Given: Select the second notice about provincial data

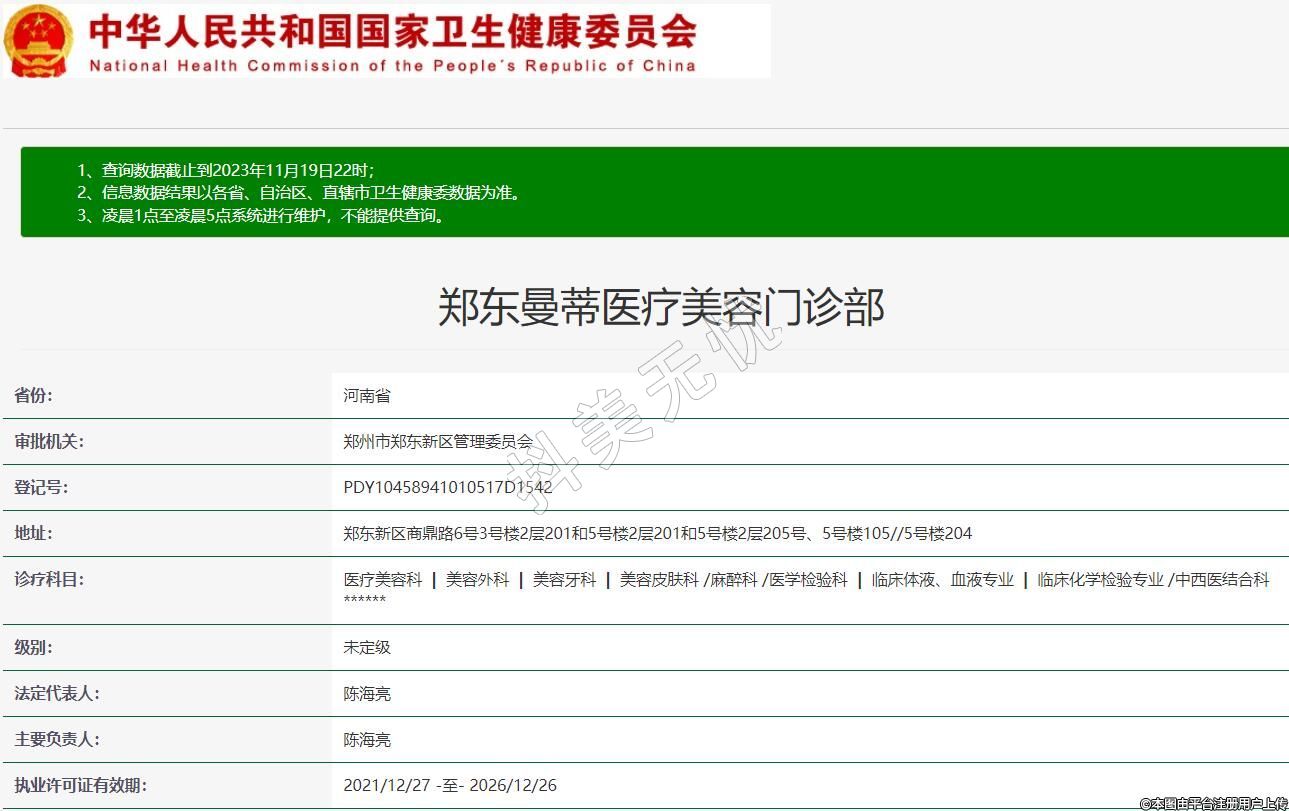Looking at the screenshot, I should (x=299, y=192).
